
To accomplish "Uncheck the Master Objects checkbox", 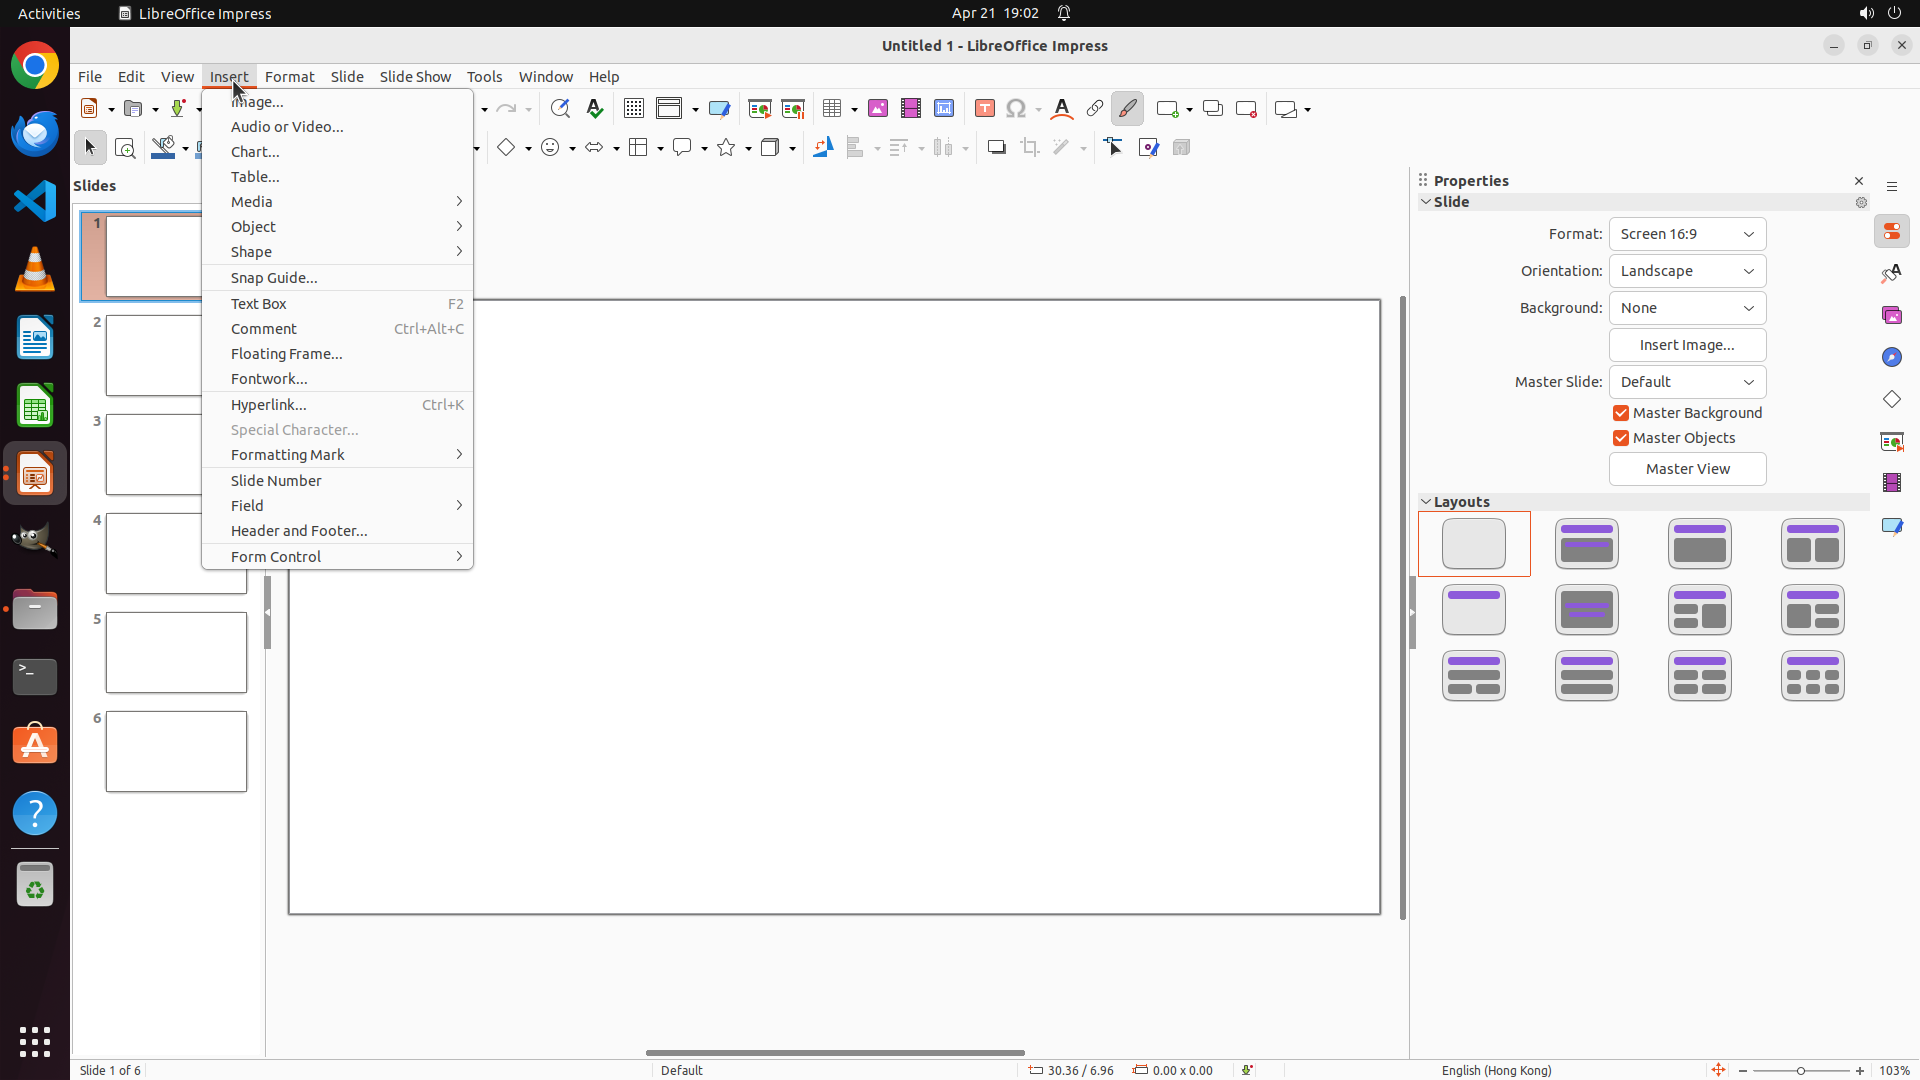I will coord(1621,438).
